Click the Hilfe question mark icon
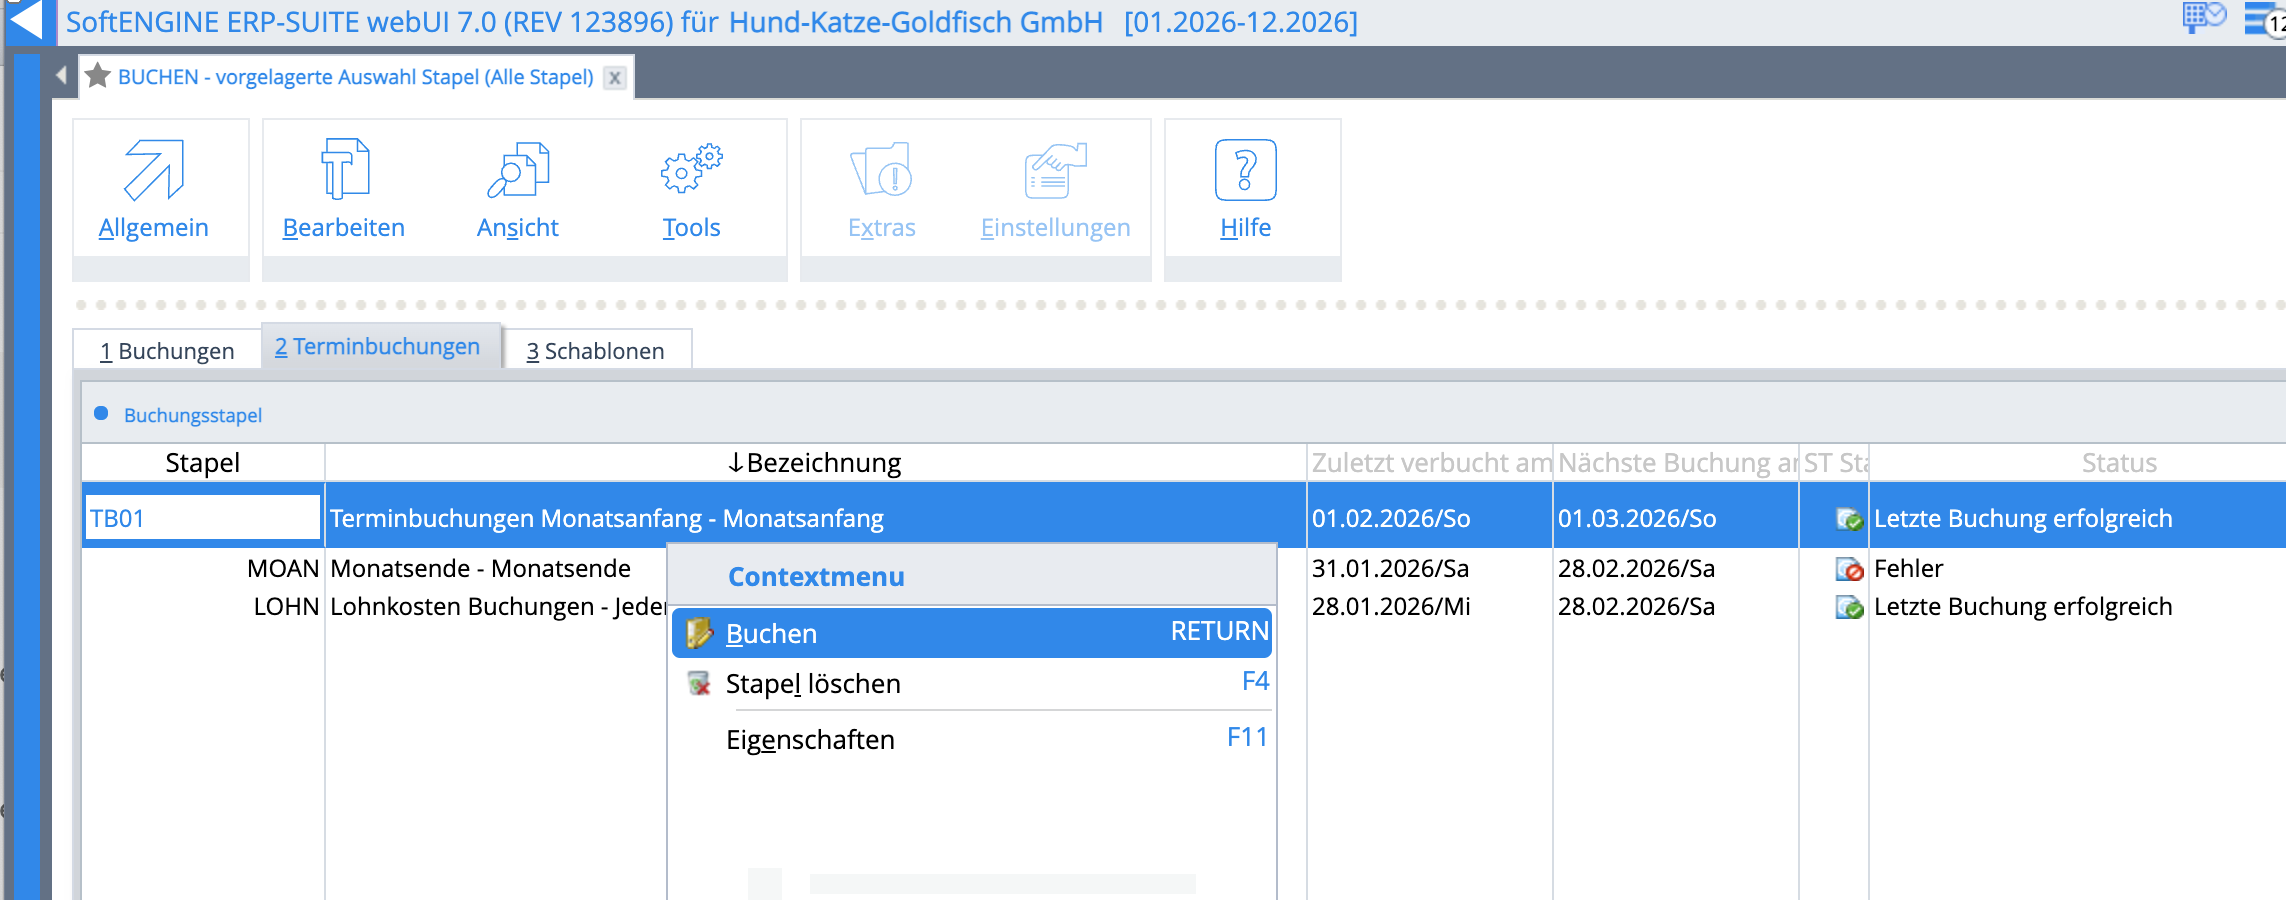This screenshot has height=900, width=2286. pyautogui.click(x=1245, y=171)
